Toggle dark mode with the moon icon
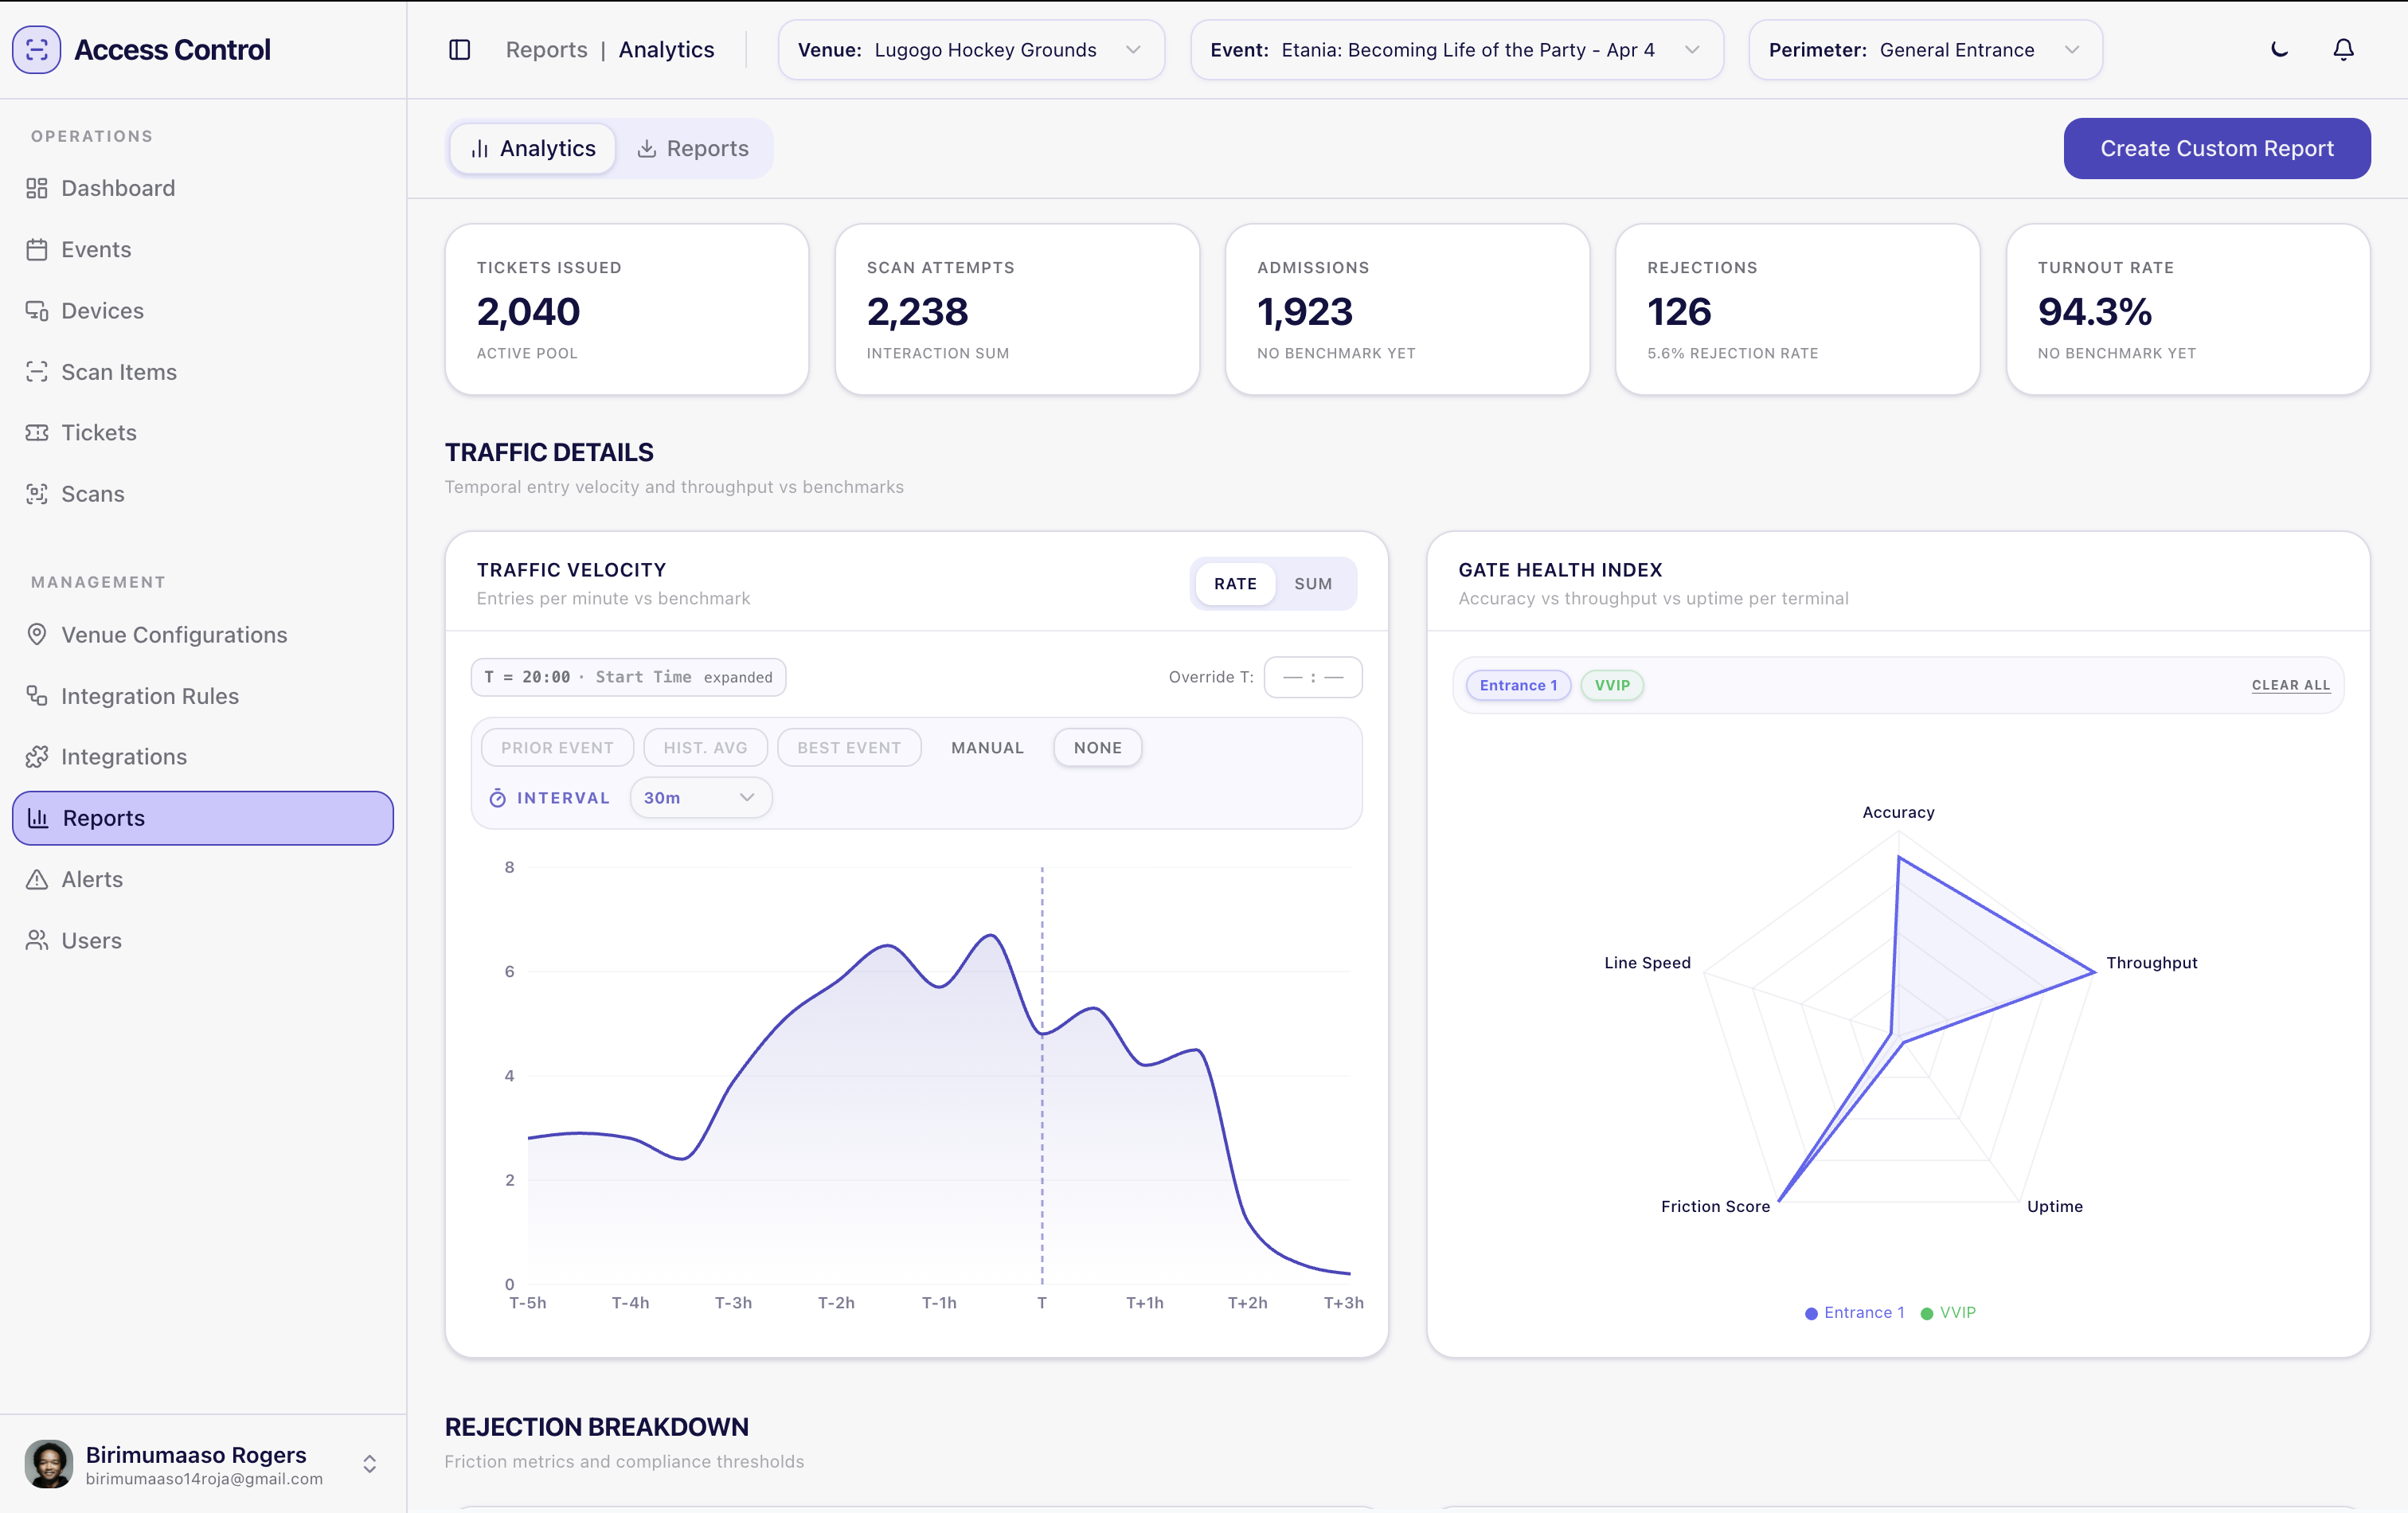 [x=2280, y=49]
